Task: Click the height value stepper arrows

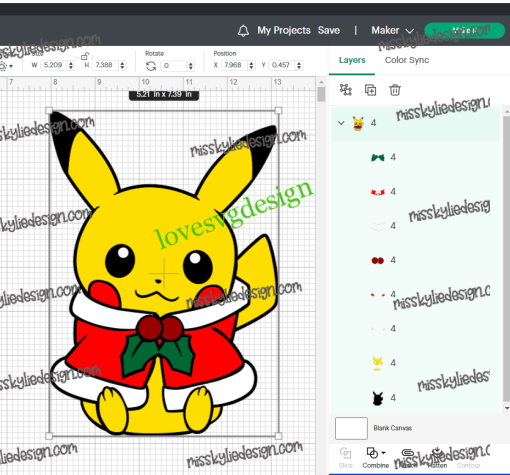Action: click(x=122, y=65)
